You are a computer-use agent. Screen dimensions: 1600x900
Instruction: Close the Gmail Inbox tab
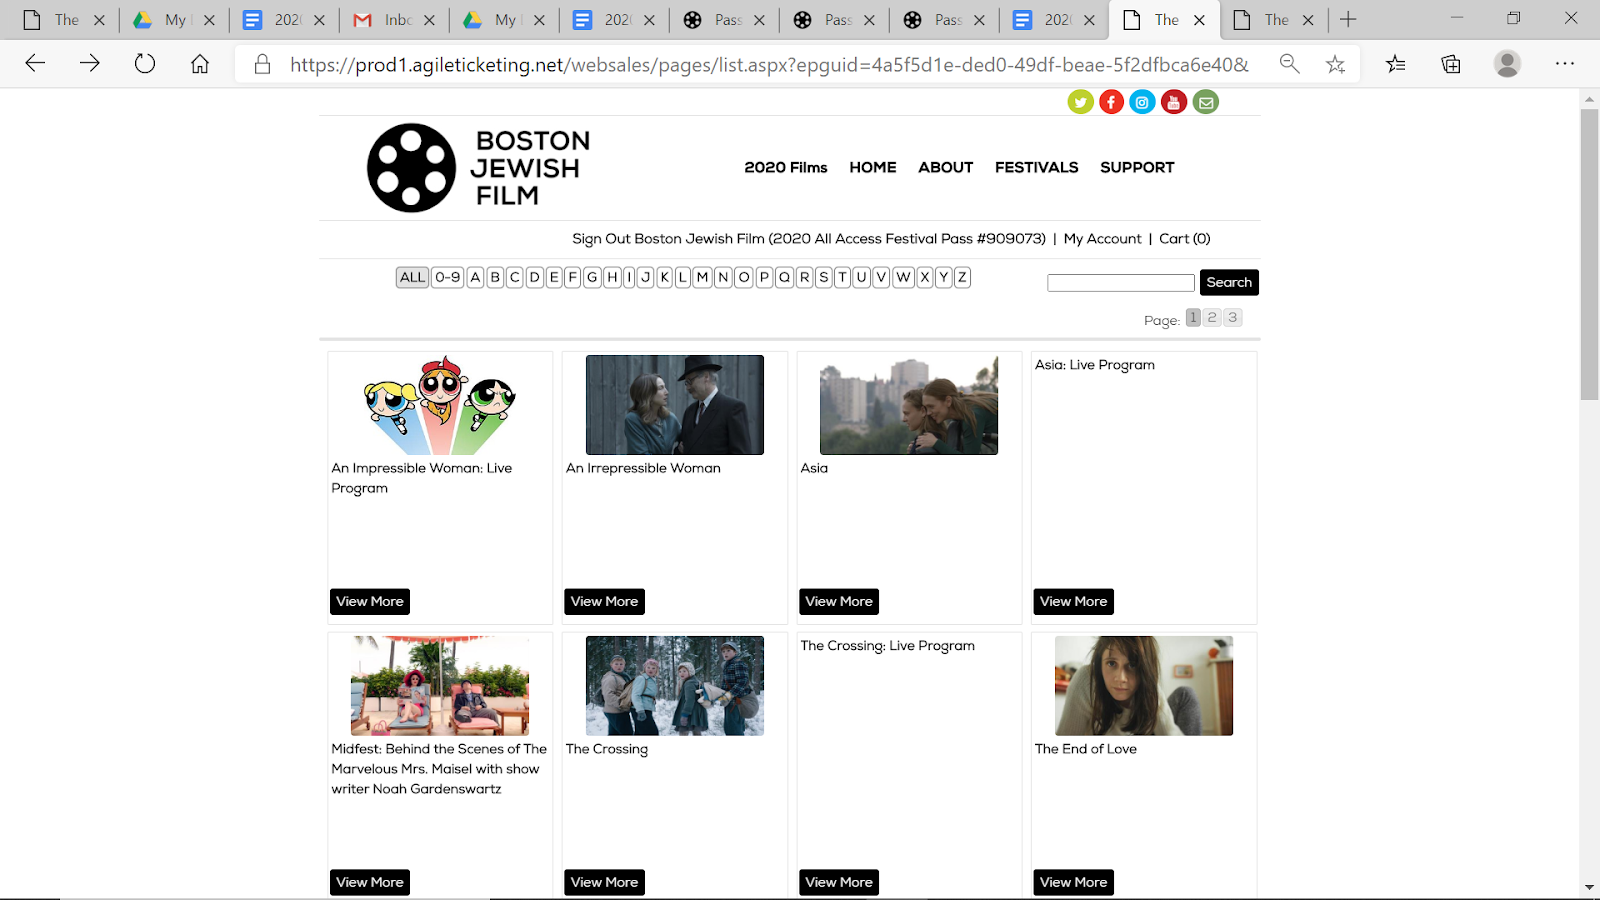point(429,20)
